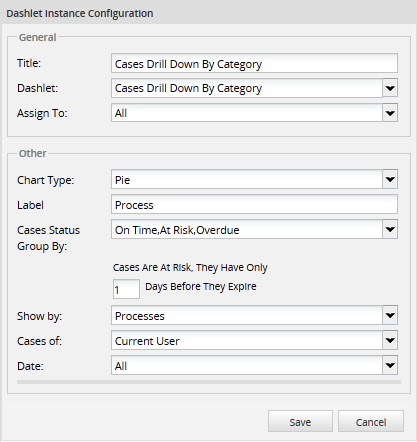Focus the Title text field
Viewport: 417px width, 442px height.
(254, 63)
